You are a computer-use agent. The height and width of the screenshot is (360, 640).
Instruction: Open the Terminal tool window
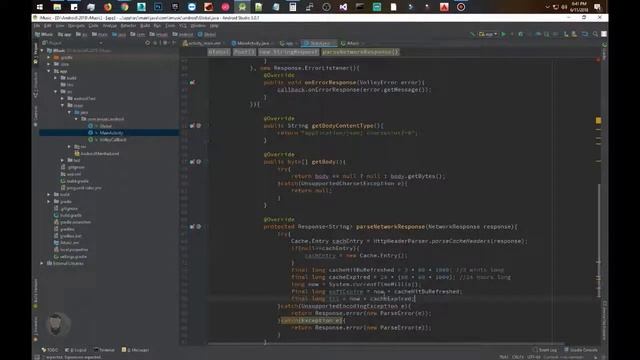click(x=104, y=350)
